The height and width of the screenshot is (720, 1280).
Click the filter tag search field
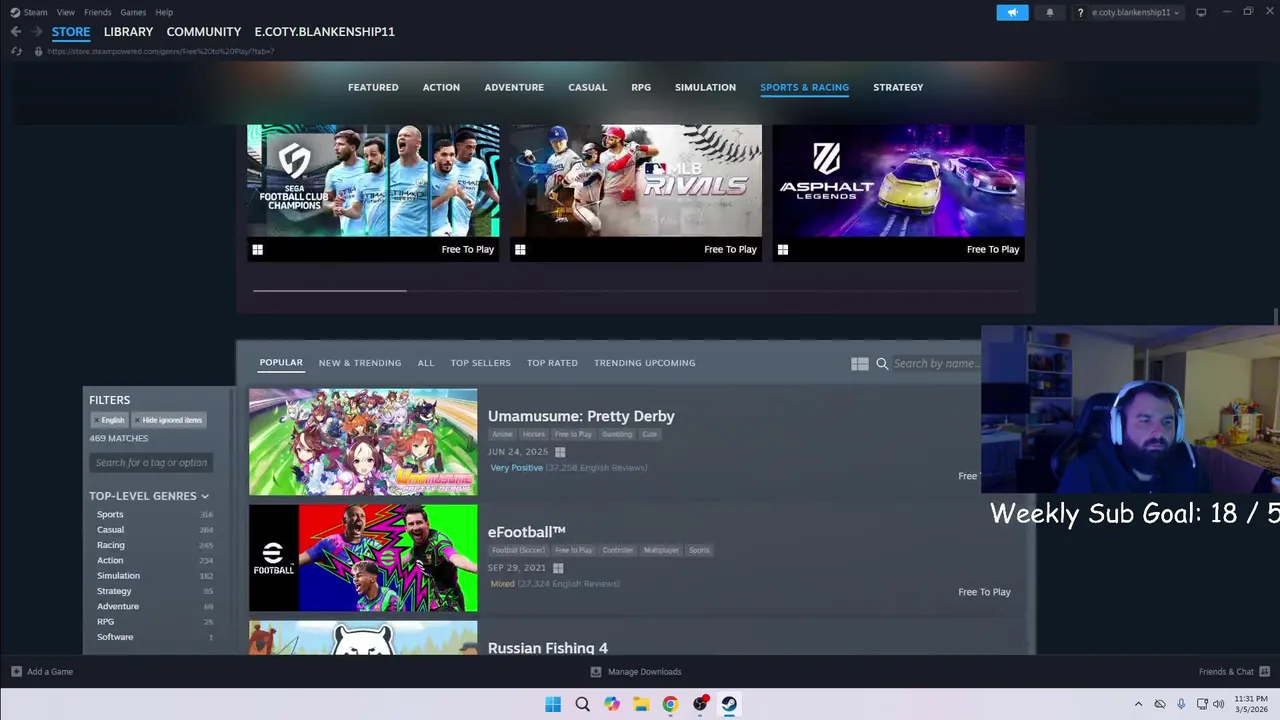[151, 463]
